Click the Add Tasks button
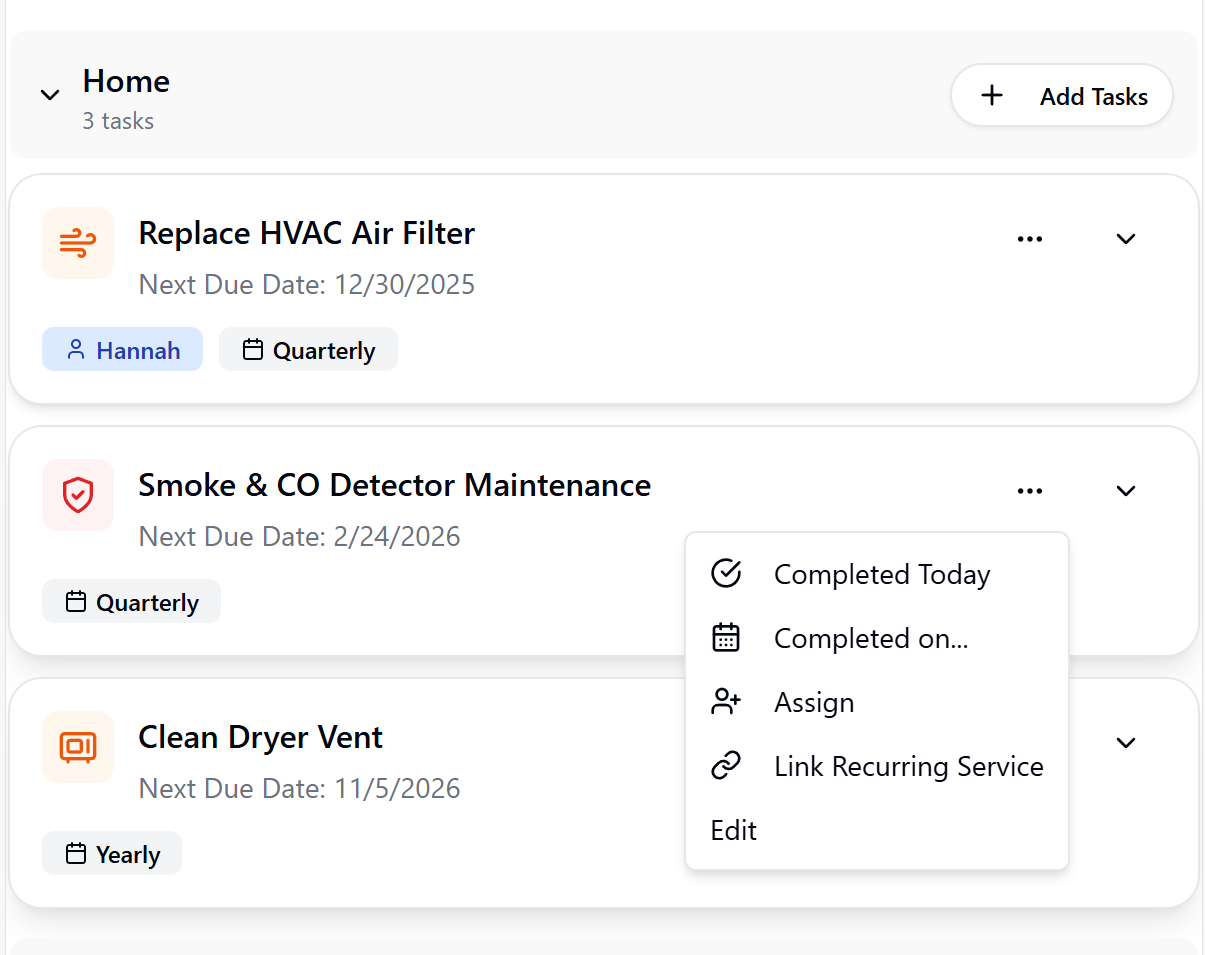The width and height of the screenshot is (1205, 955). pyautogui.click(x=1061, y=94)
